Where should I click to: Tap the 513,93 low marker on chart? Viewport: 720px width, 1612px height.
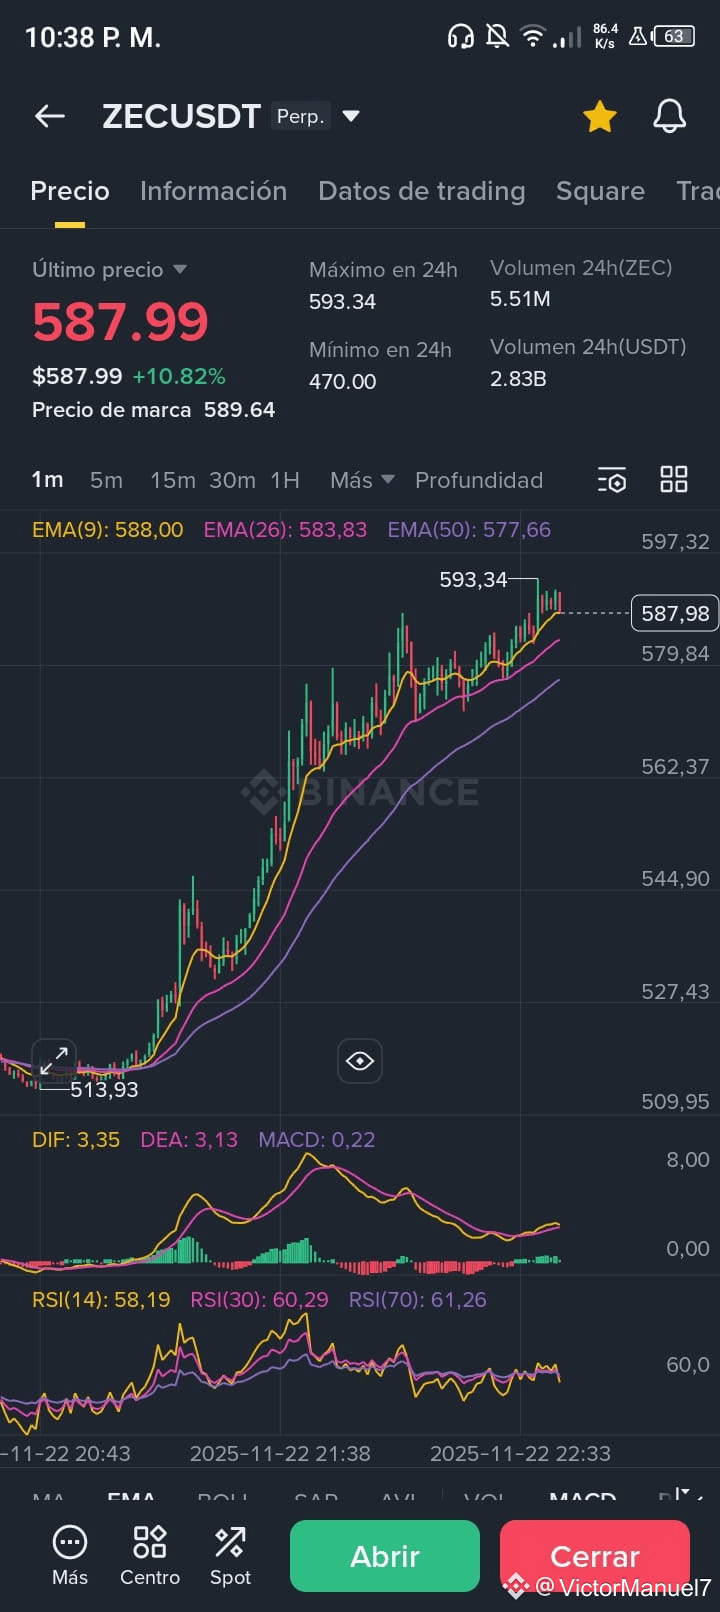click(104, 1090)
